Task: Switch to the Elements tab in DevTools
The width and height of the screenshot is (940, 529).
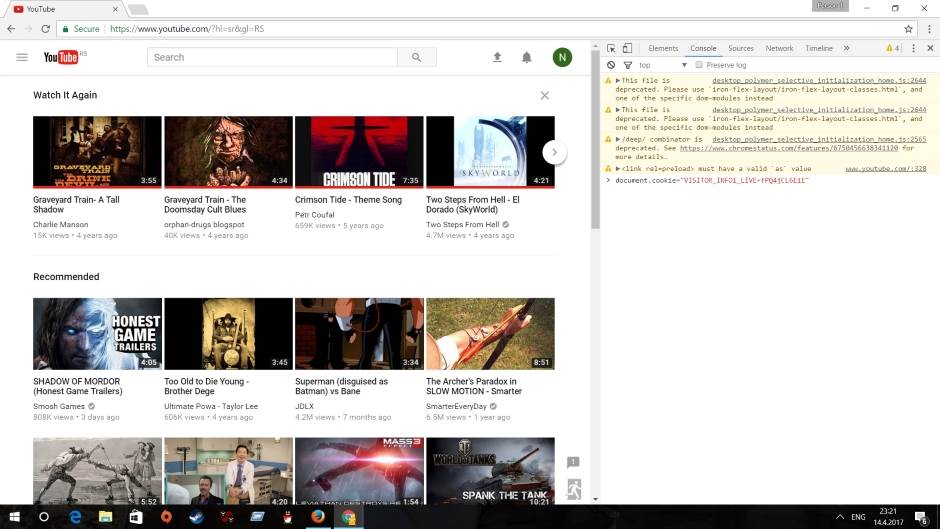Action: [663, 48]
